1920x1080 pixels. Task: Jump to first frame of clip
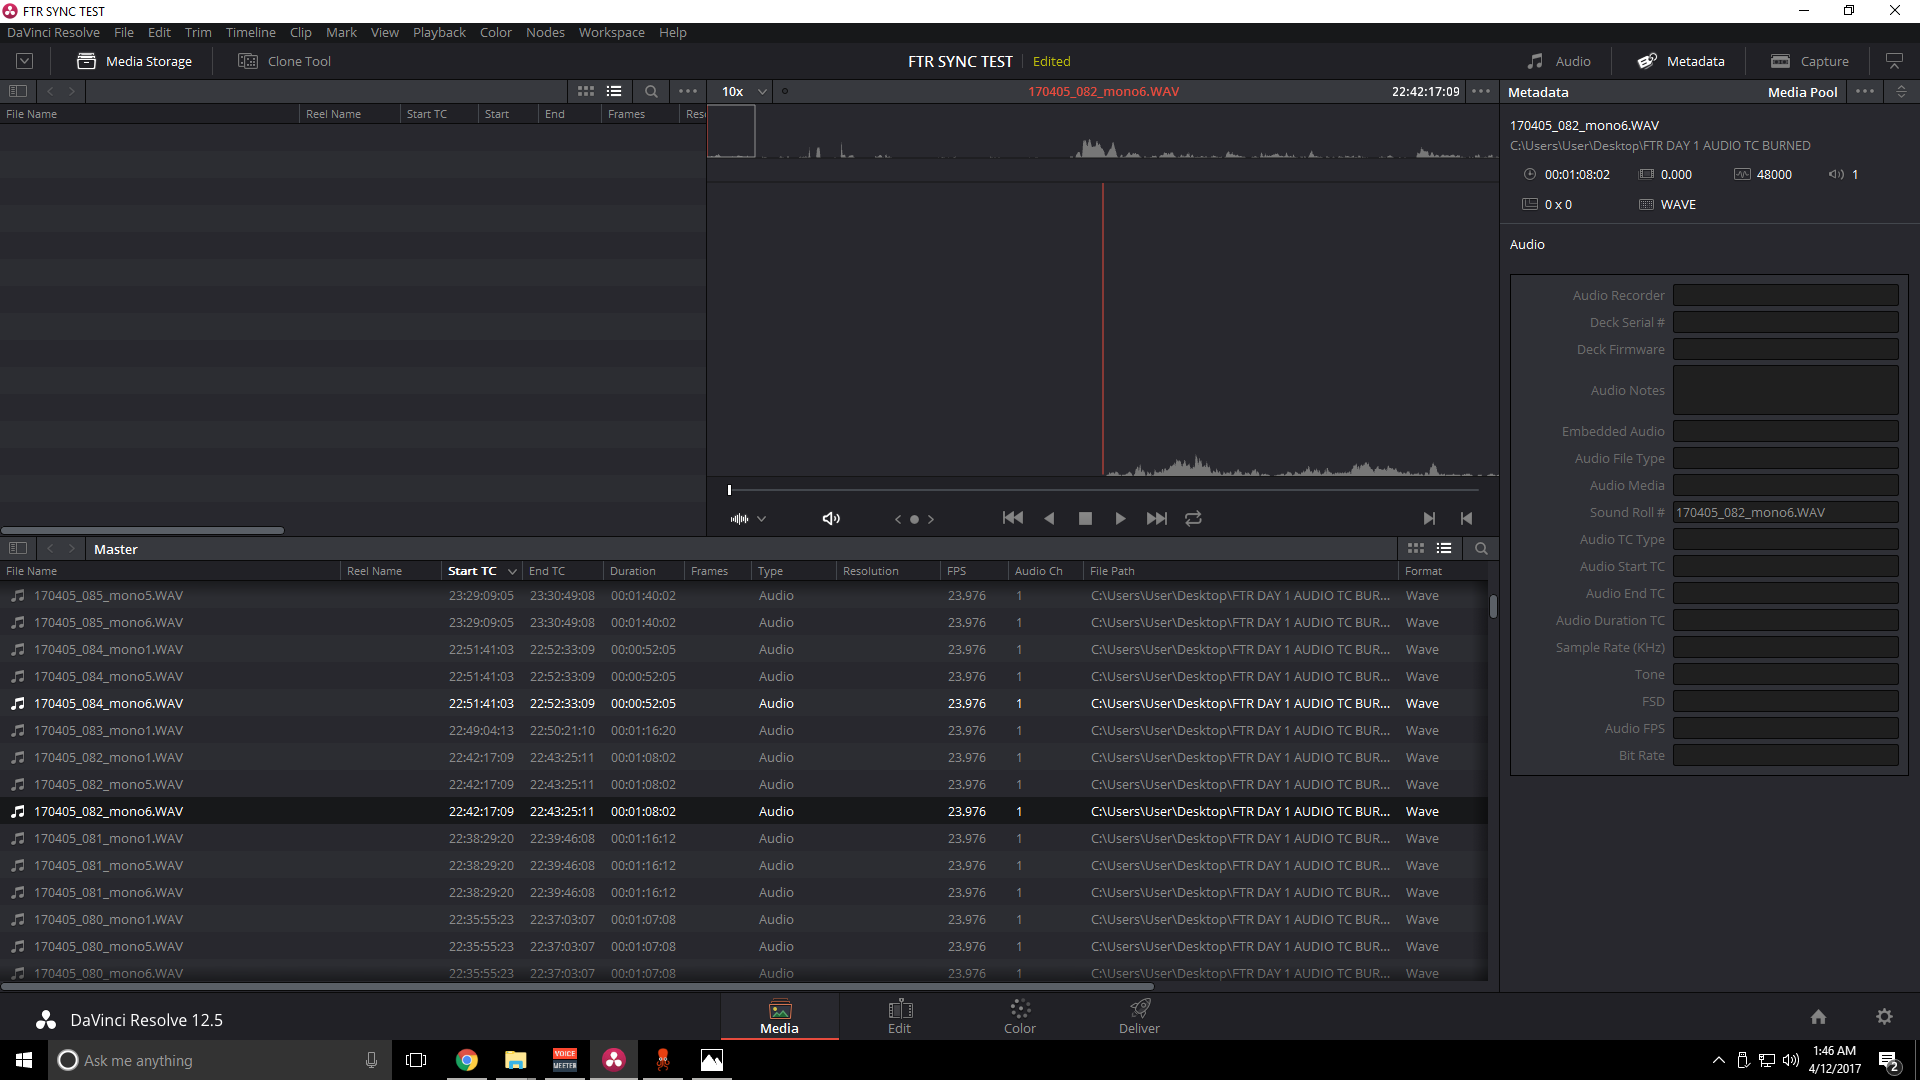point(1013,518)
